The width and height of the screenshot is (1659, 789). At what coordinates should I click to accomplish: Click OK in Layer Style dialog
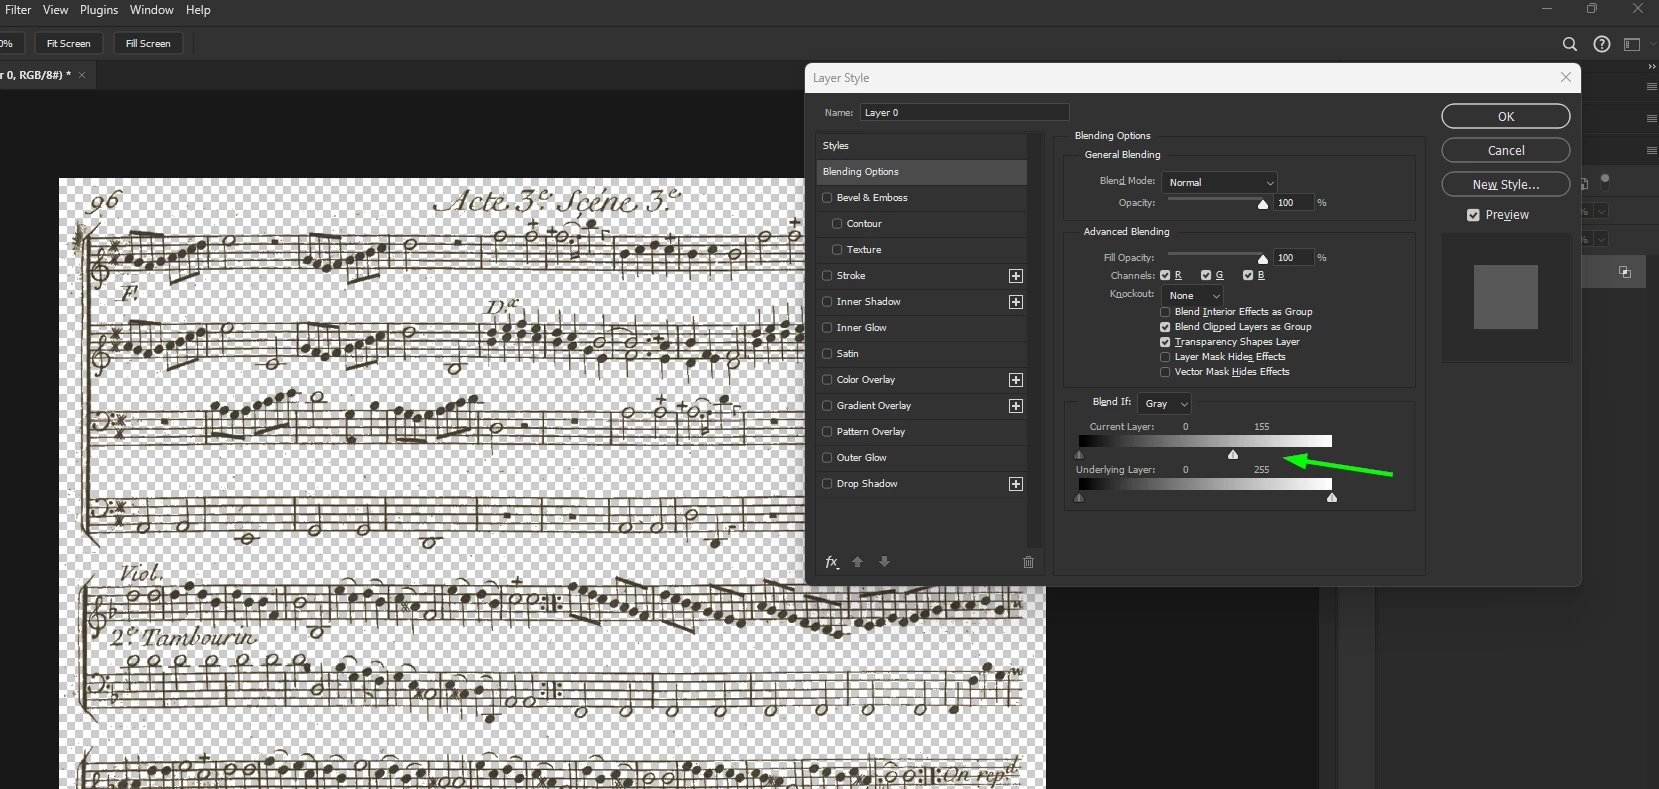point(1506,117)
